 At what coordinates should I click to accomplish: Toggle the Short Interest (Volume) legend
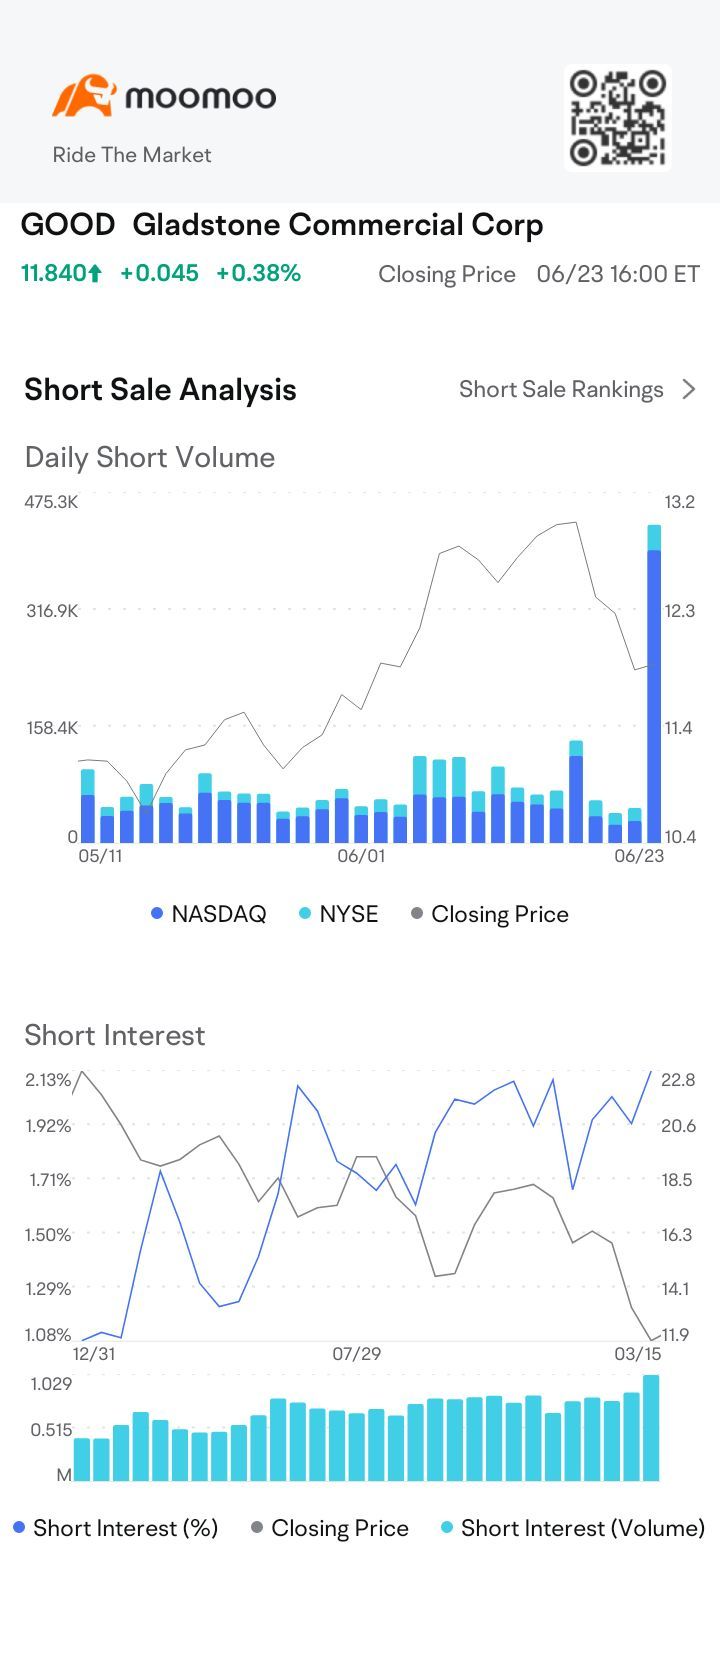(x=573, y=1528)
